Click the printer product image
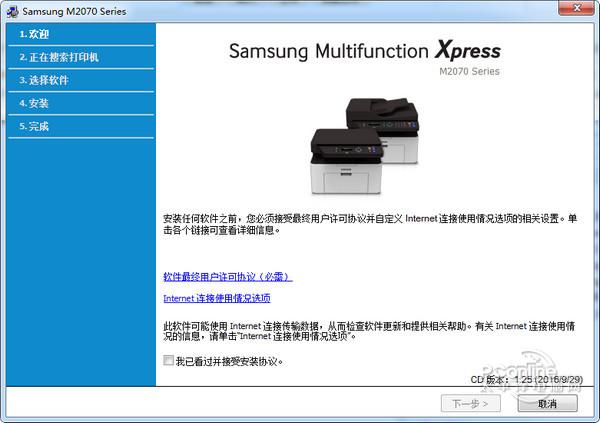 coord(365,145)
